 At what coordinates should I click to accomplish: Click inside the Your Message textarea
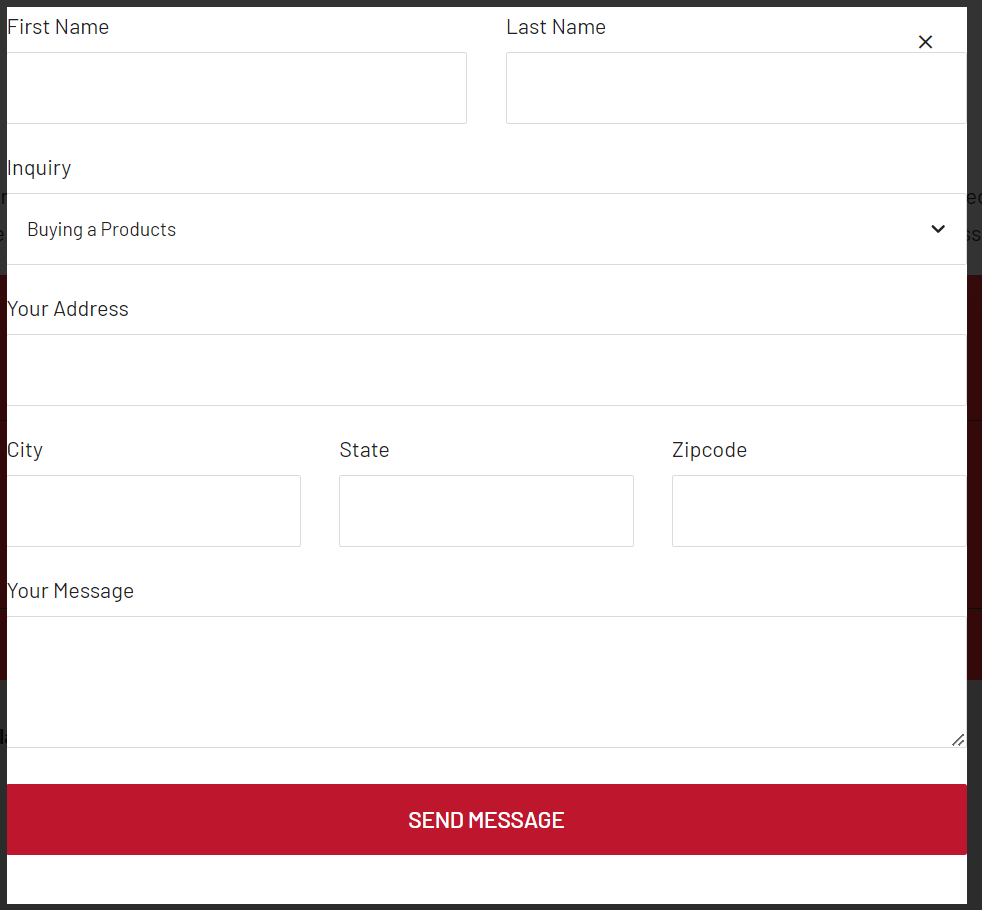[x=486, y=681]
